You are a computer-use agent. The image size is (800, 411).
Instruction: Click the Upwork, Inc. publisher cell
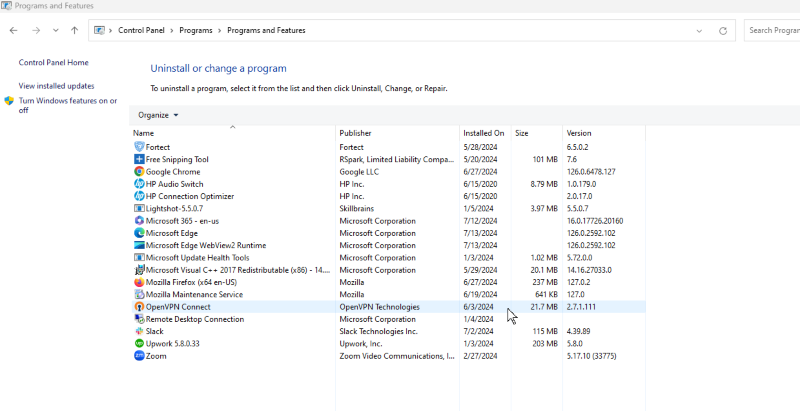(x=361, y=344)
